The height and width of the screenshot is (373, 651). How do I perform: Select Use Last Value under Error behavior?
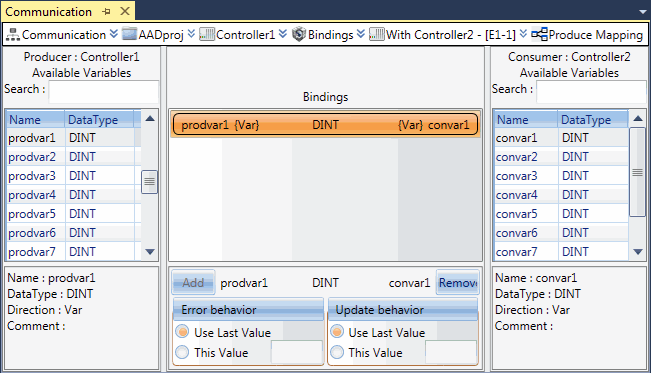click(x=182, y=331)
